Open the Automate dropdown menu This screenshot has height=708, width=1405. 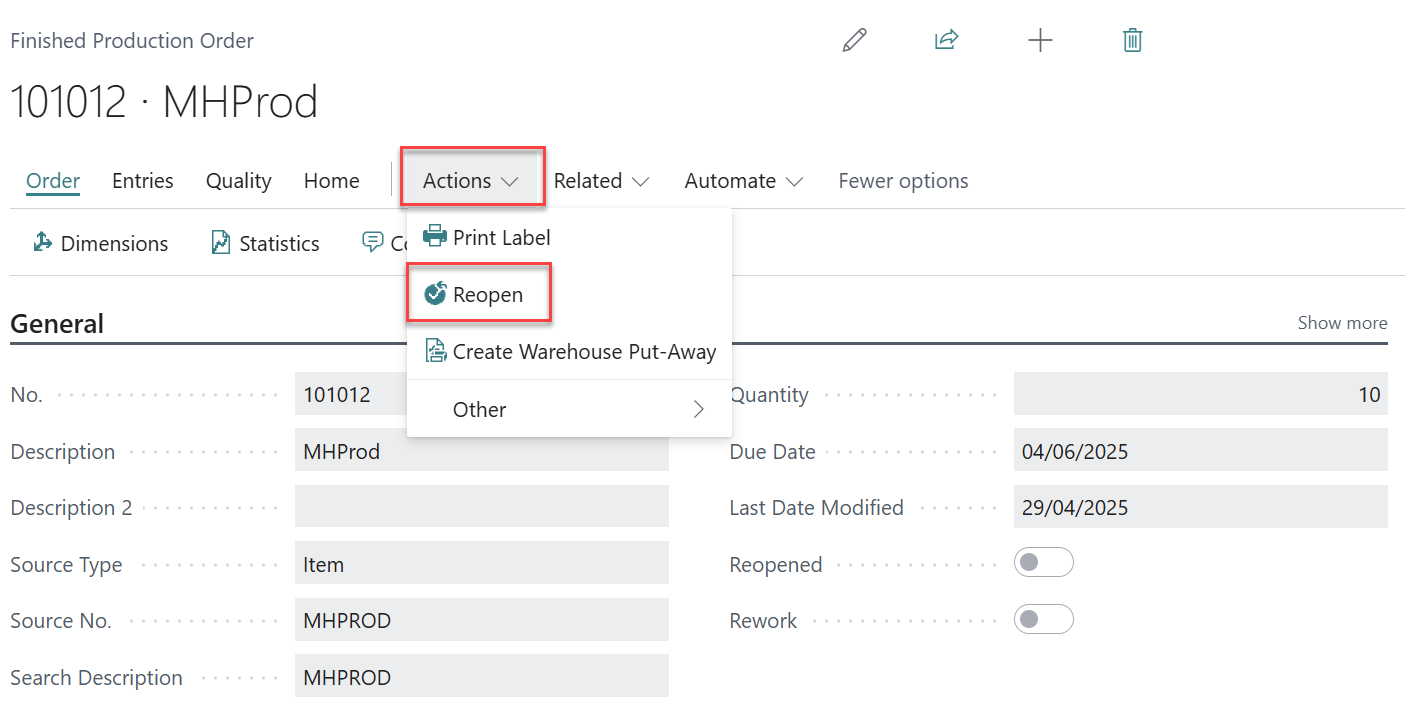click(x=743, y=181)
